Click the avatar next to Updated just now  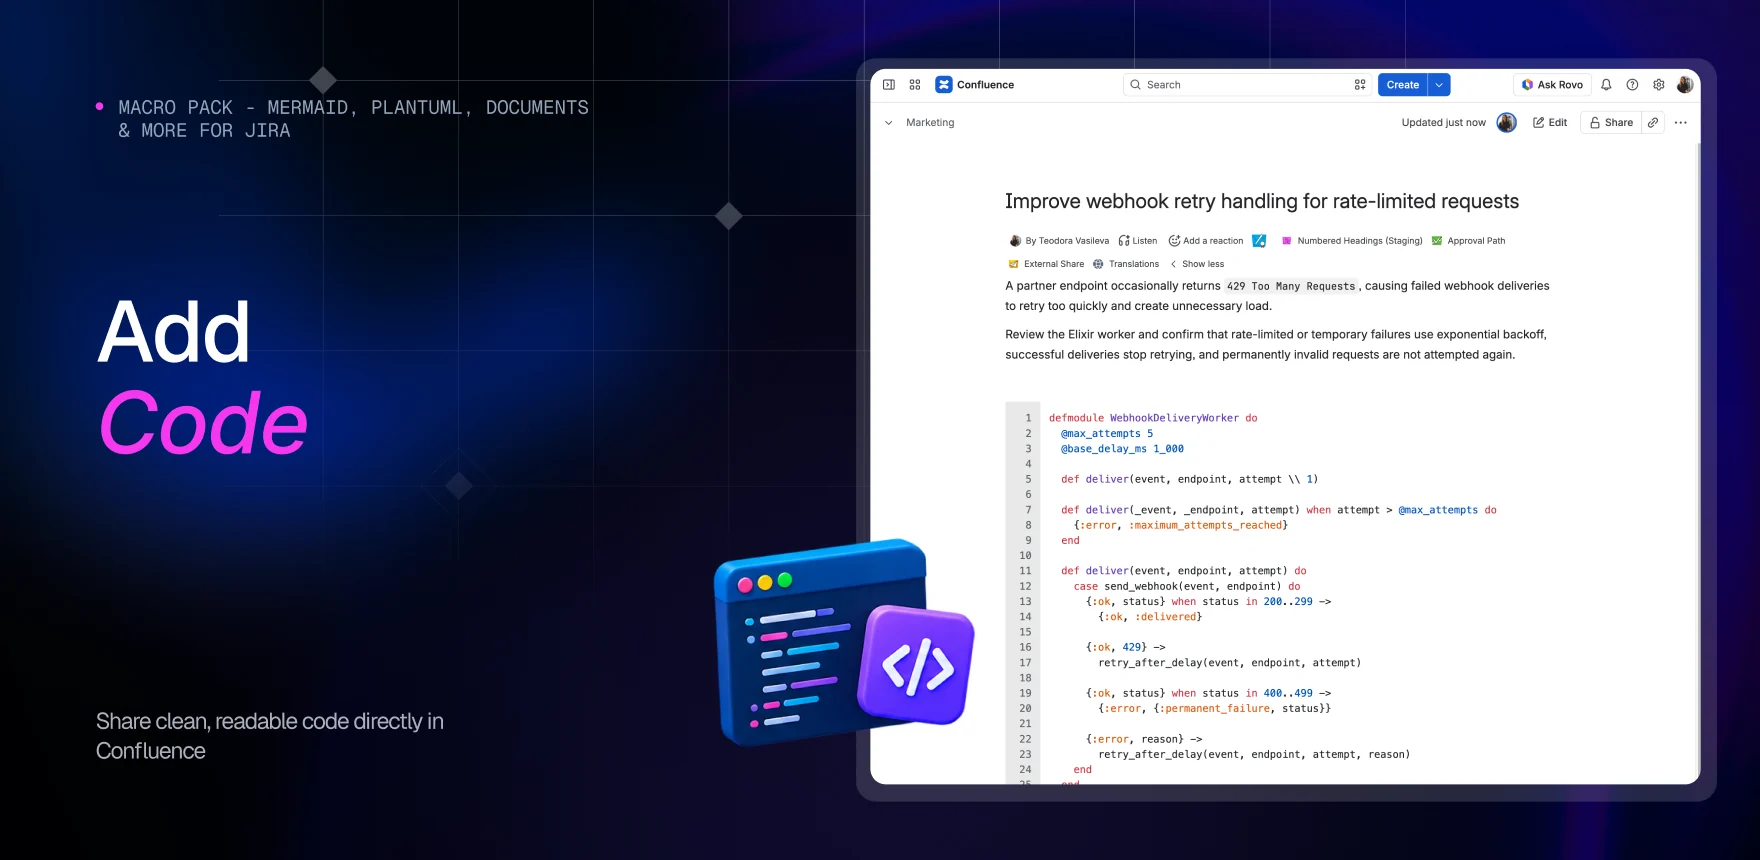tap(1506, 123)
